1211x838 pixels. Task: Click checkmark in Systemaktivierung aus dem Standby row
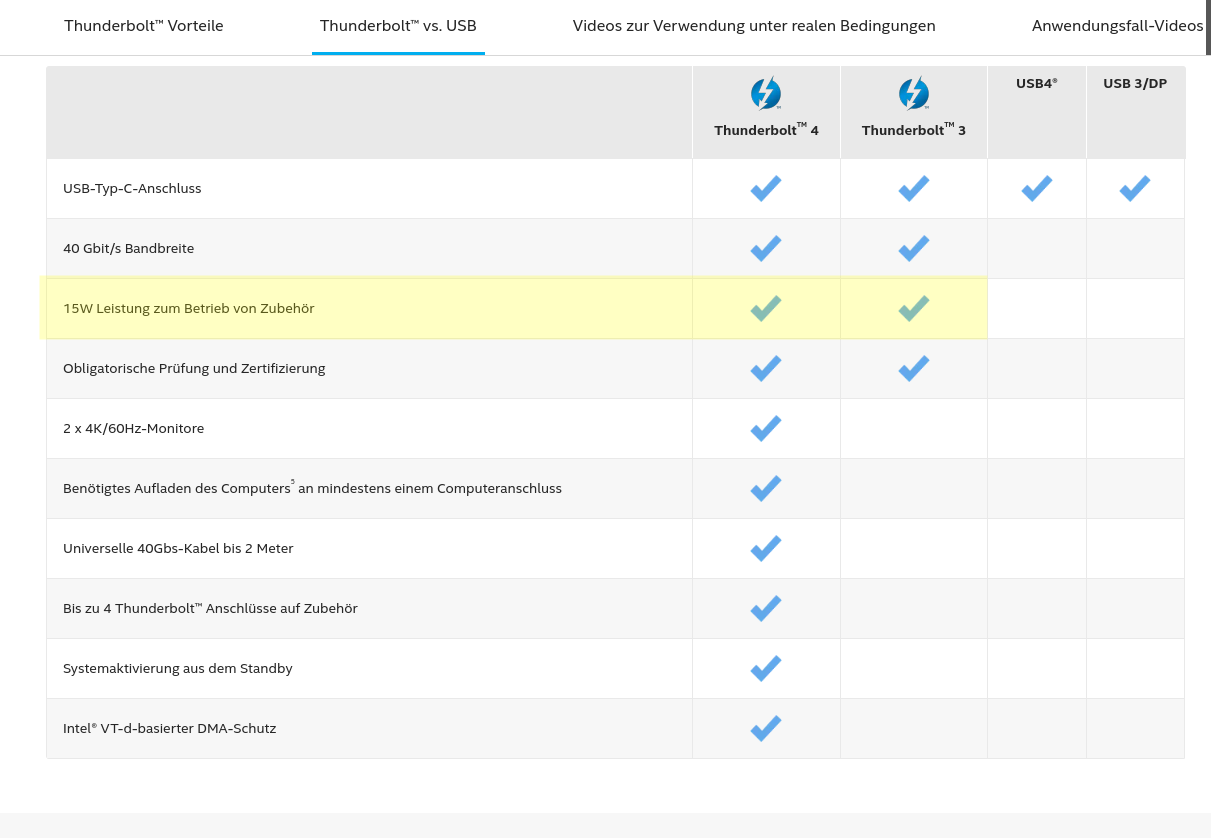click(x=766, y=668)
